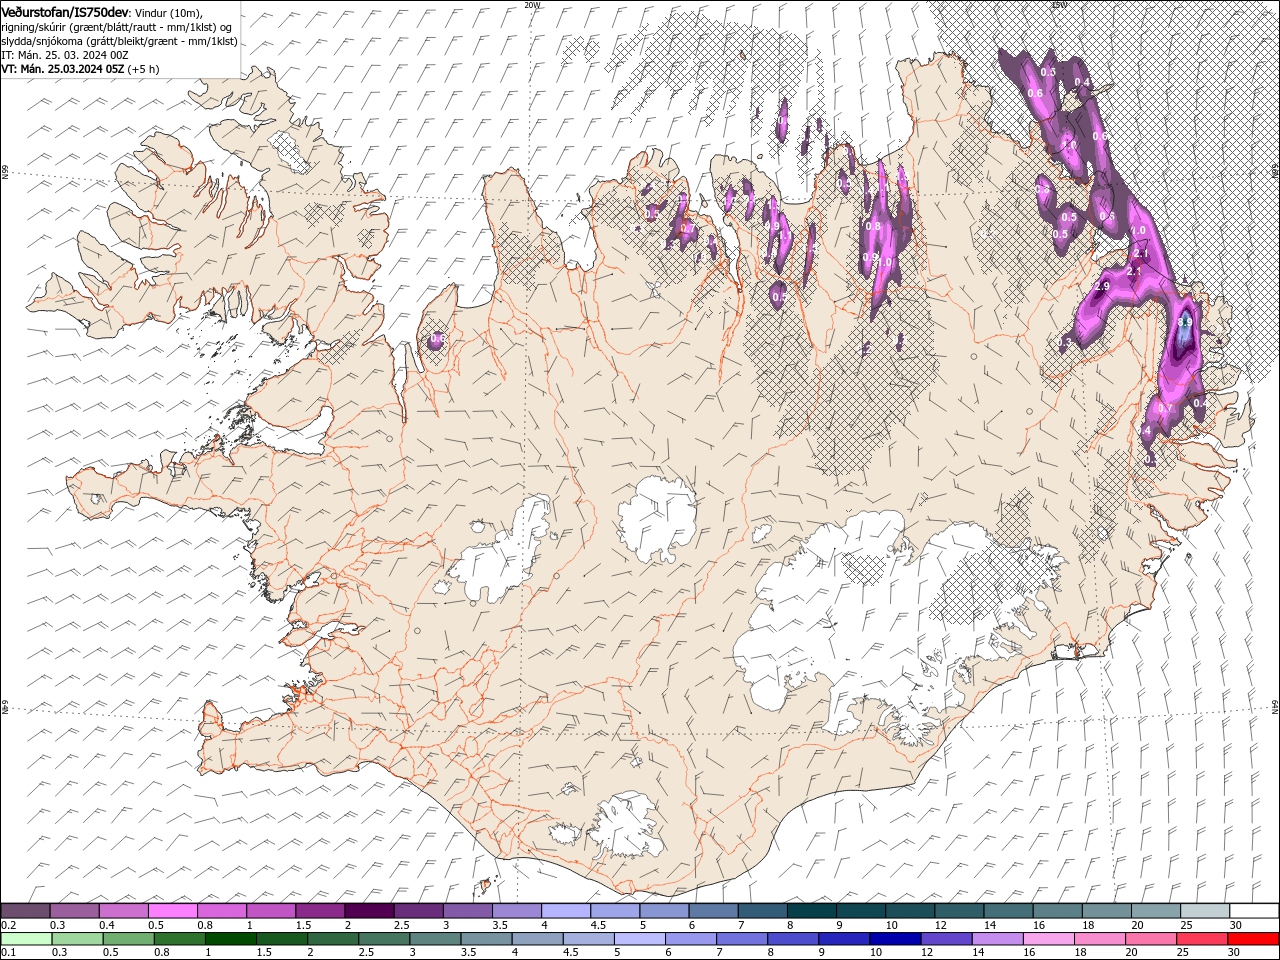Pick the grey-blue 3.5 rain scale swatch
Viewport: 1280px width, 960px height.
pos(486,939)
